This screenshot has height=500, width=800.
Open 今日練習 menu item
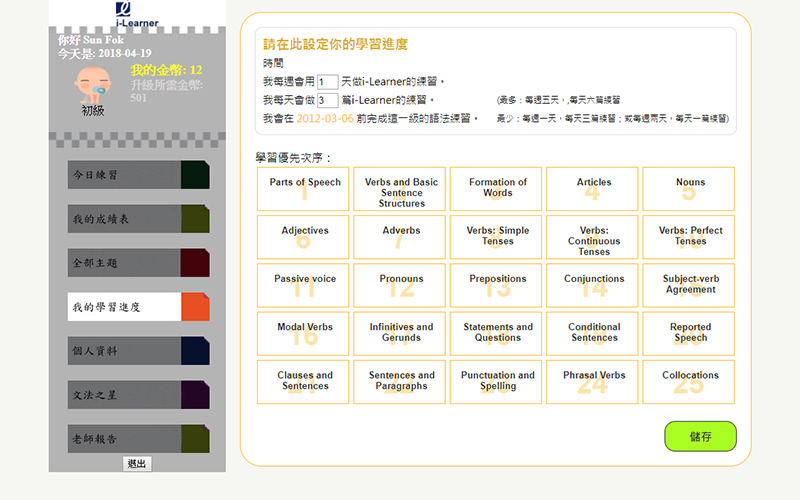pos(138,174)
